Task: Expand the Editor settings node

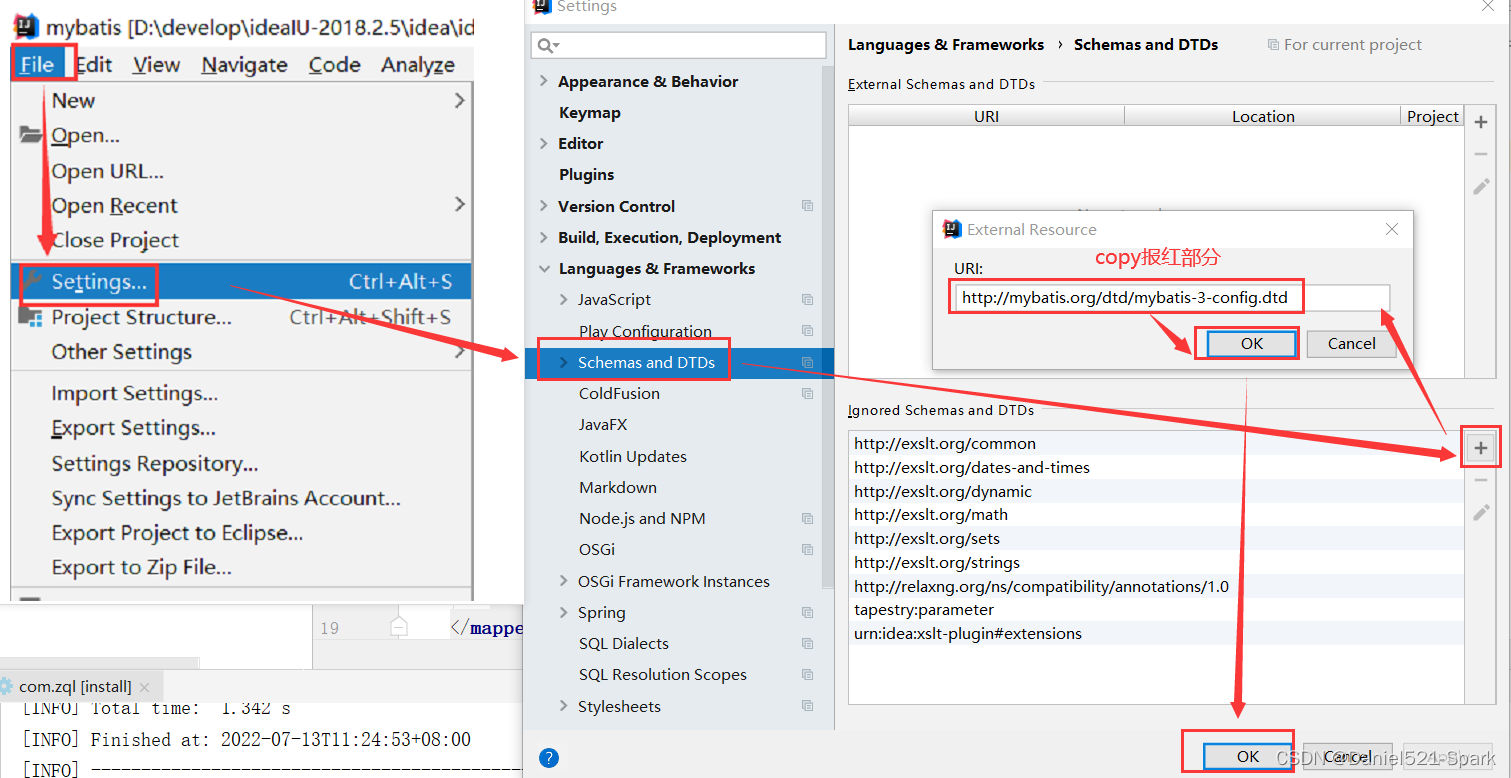Action: 544,144
